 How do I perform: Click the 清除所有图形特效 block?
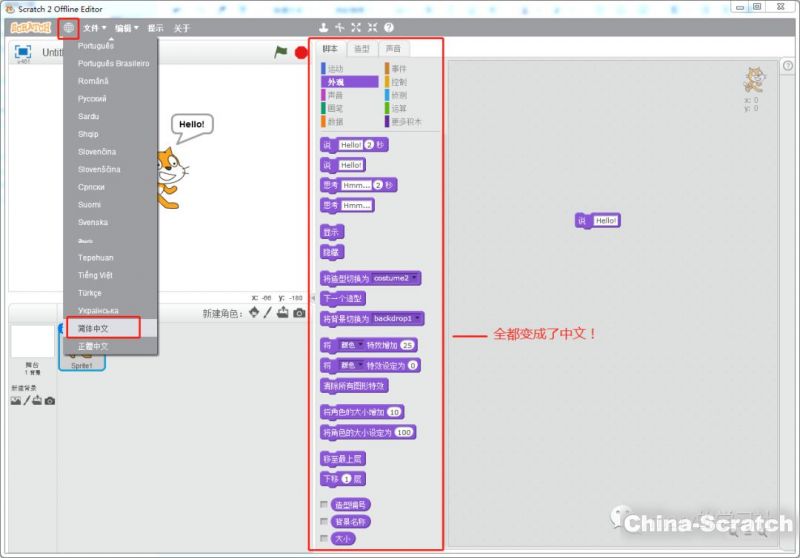coord(354,386)
